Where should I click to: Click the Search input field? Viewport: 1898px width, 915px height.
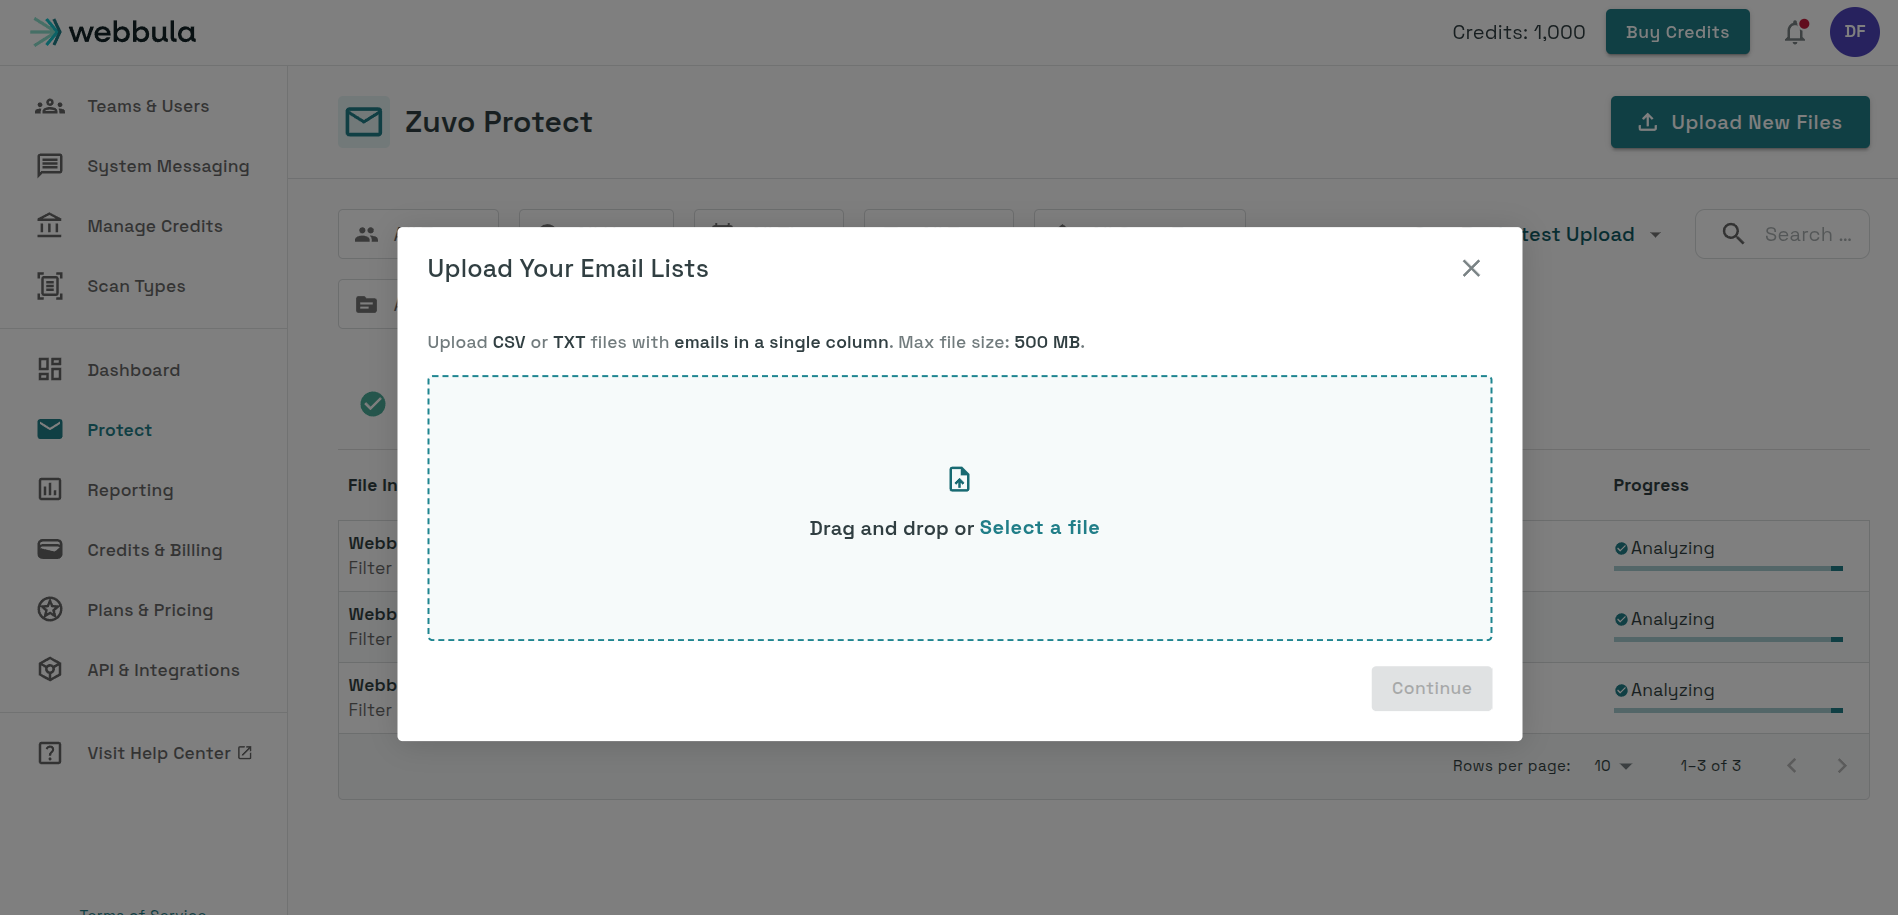(1782, 234)
